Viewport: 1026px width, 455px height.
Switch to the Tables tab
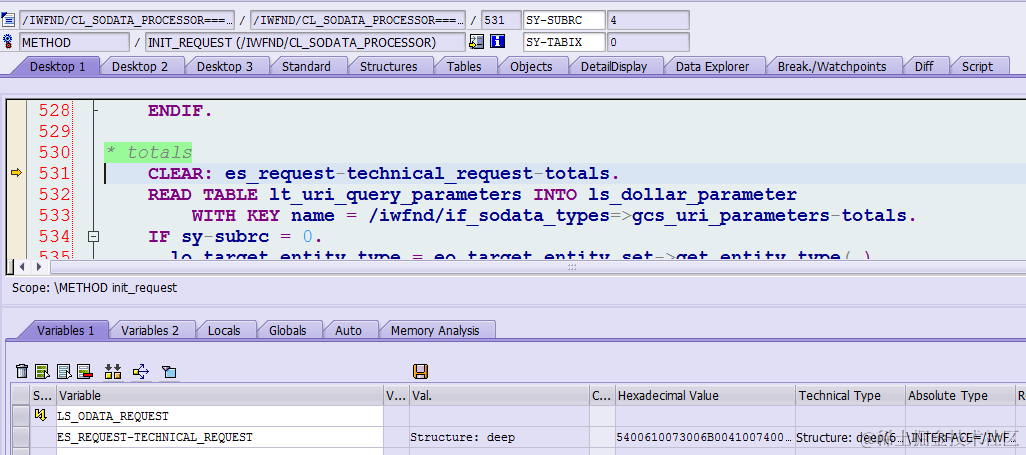pyautogui.click(x=464, y=66)
